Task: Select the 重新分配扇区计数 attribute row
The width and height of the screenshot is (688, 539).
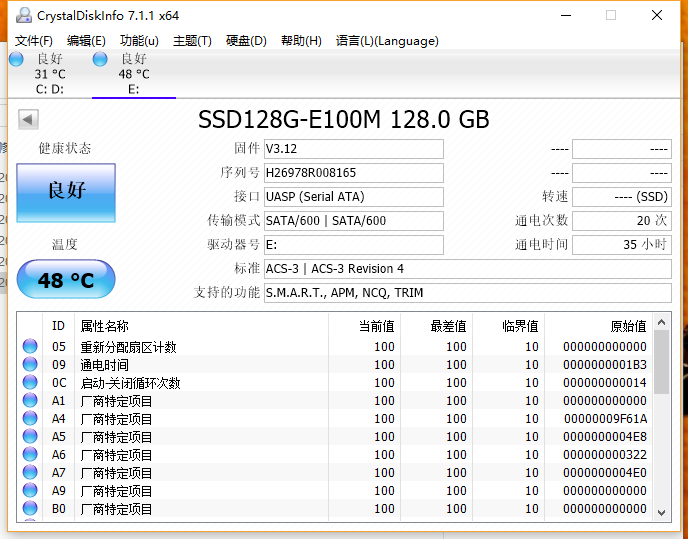Action: pyautogui.click(x=335, y=346)
